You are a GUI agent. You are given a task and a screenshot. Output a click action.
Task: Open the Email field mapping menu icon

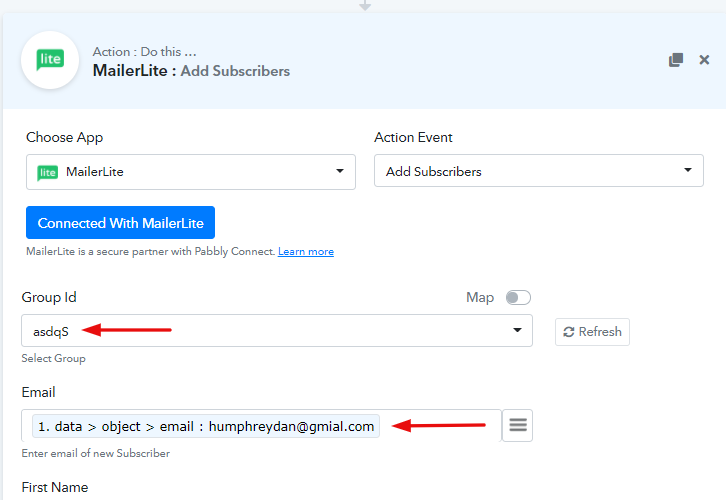(x=518, y=425)
